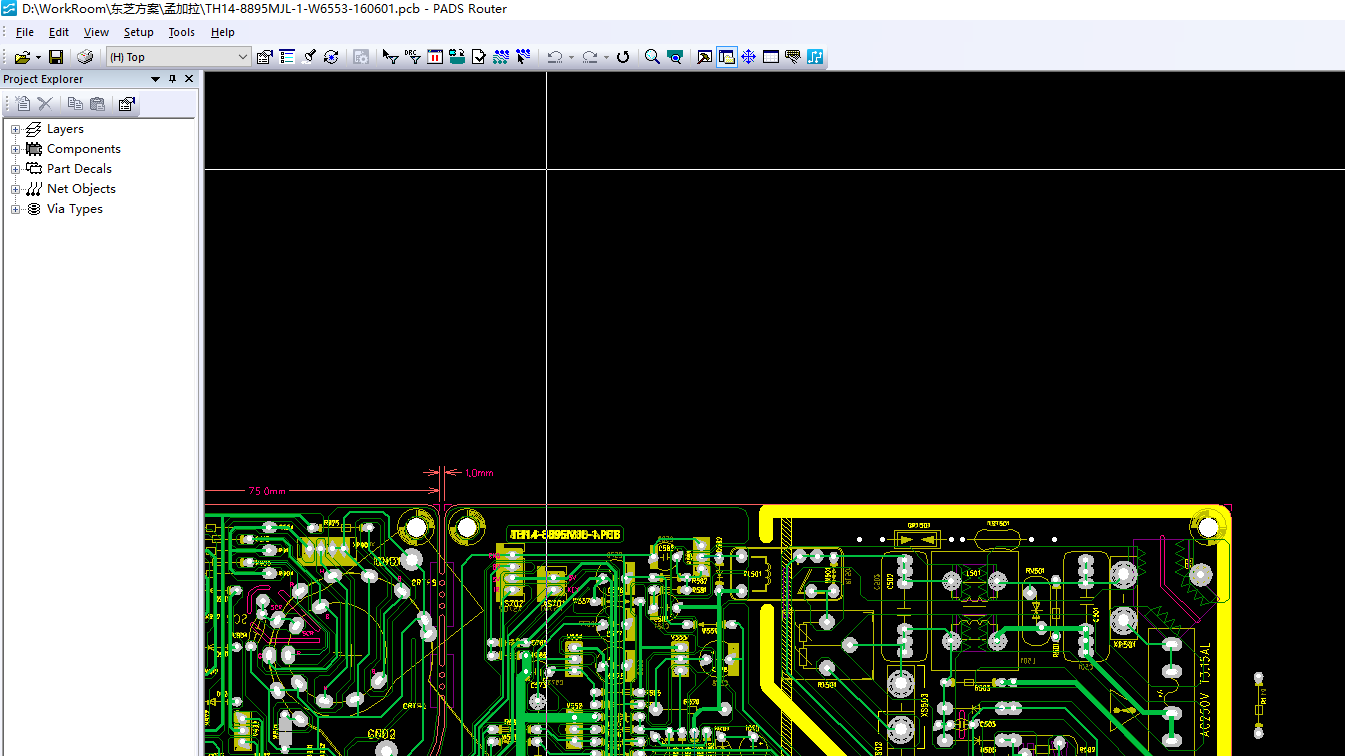Click the teal component icon left of the checkmark

(457, 57)
